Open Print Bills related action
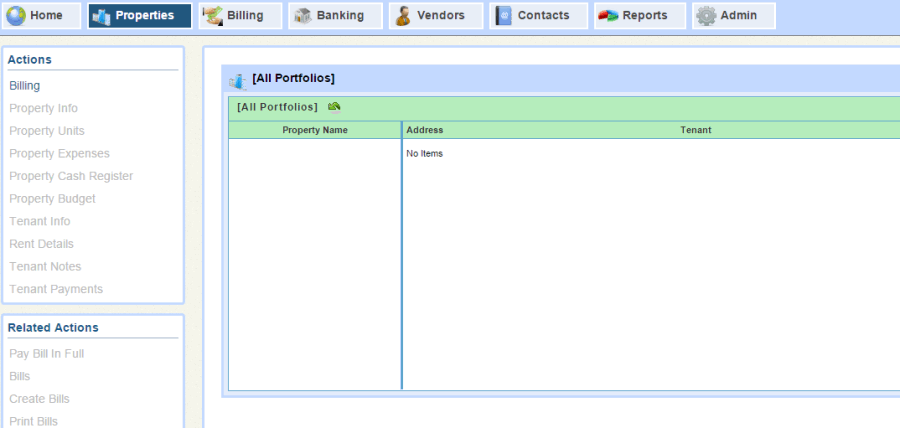The image size is (900, 428). 34,422
